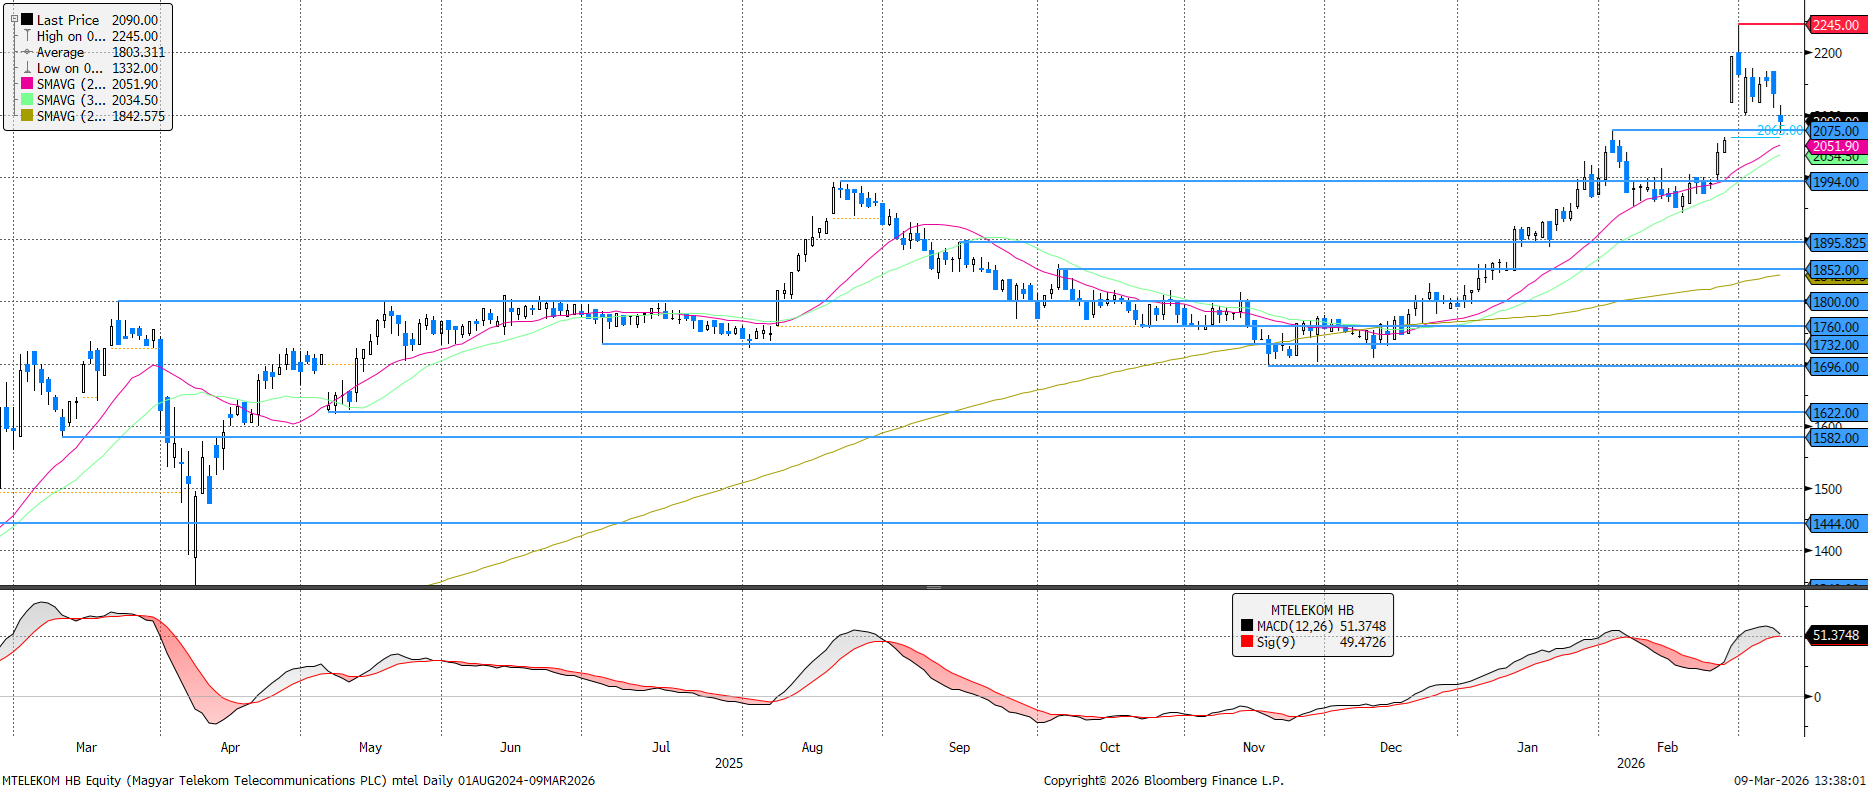Click the 1444.00 support level label
This screenshot has width=1868, height=789.
point(1836,524)
